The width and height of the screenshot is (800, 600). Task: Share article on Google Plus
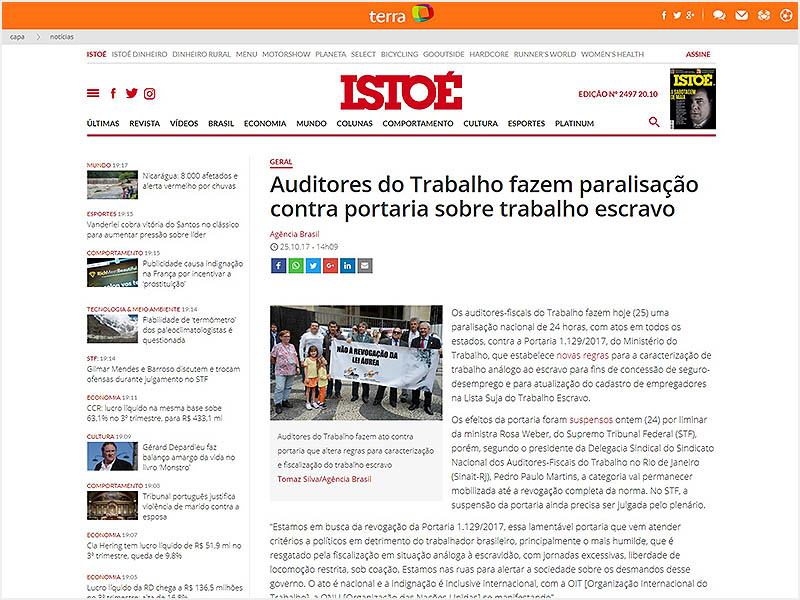tap(330, 265)
